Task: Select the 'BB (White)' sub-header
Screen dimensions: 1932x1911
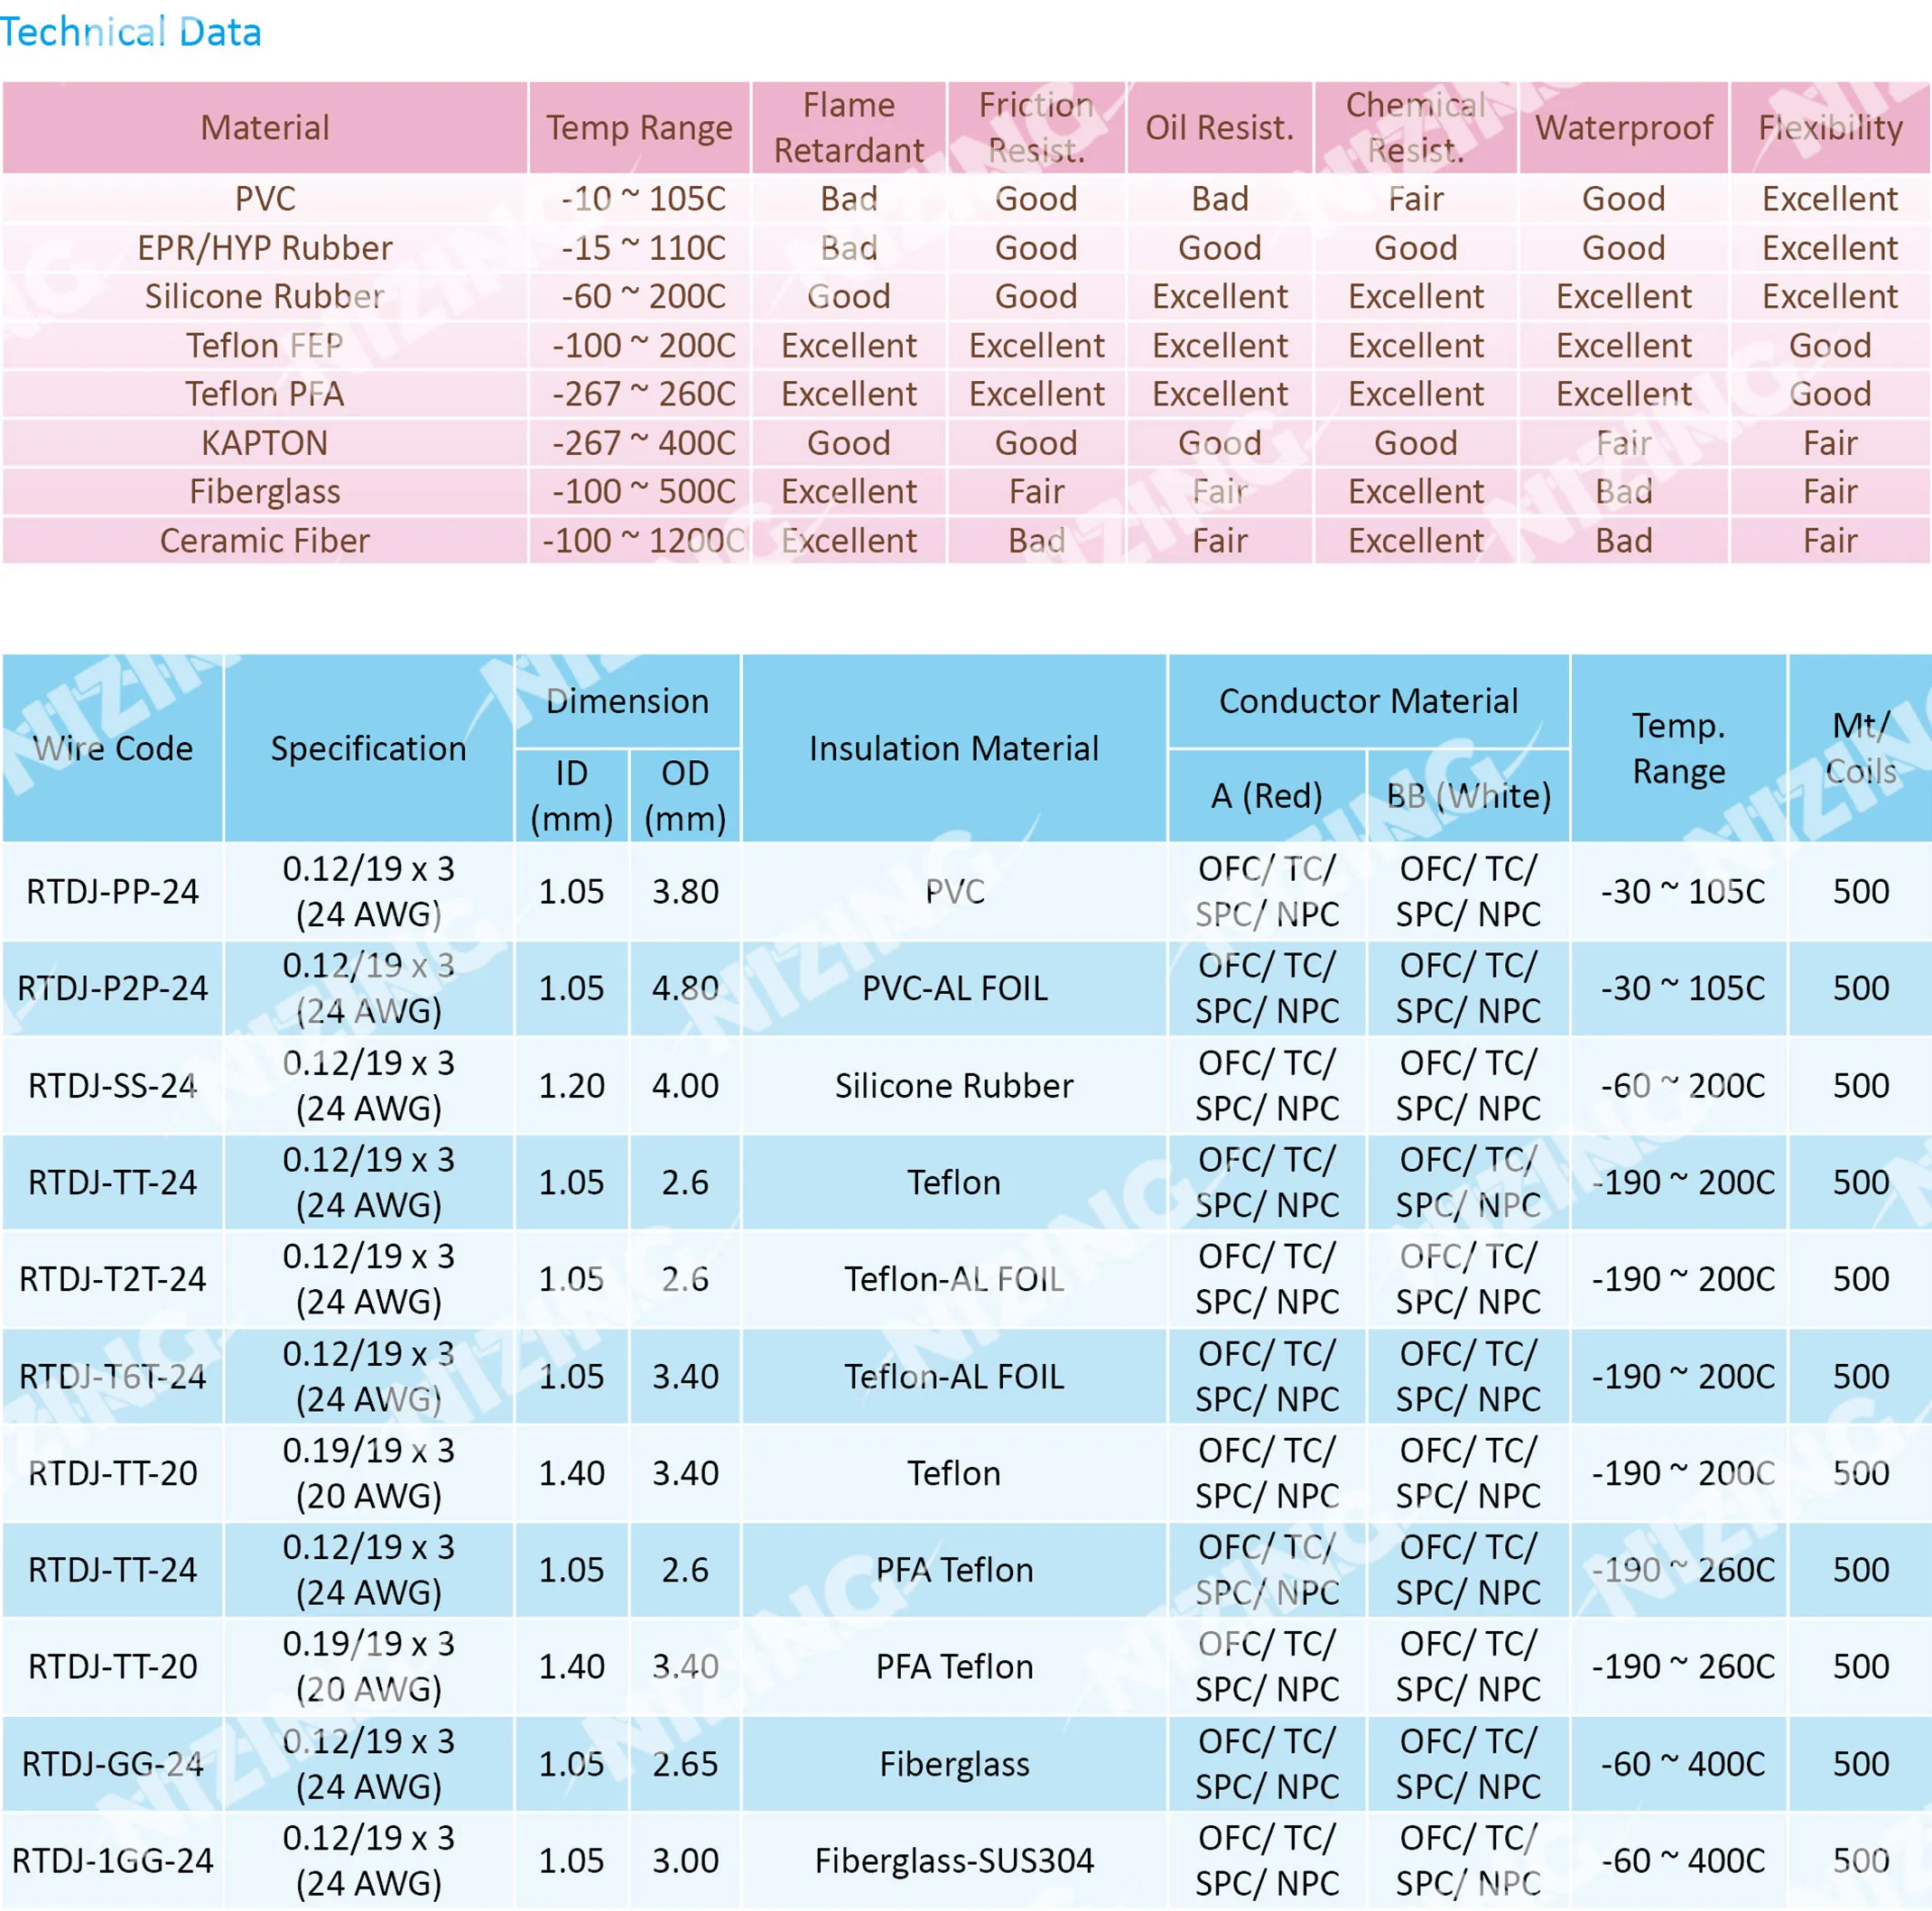Action: 1468,796
